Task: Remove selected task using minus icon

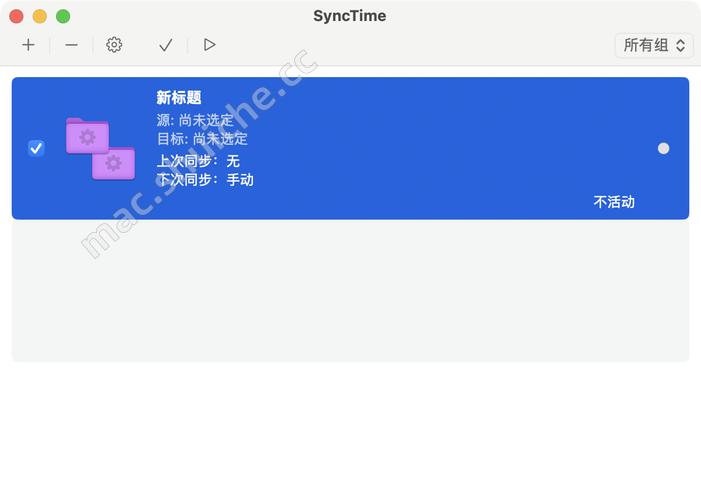Action: (x=71, y=45)
